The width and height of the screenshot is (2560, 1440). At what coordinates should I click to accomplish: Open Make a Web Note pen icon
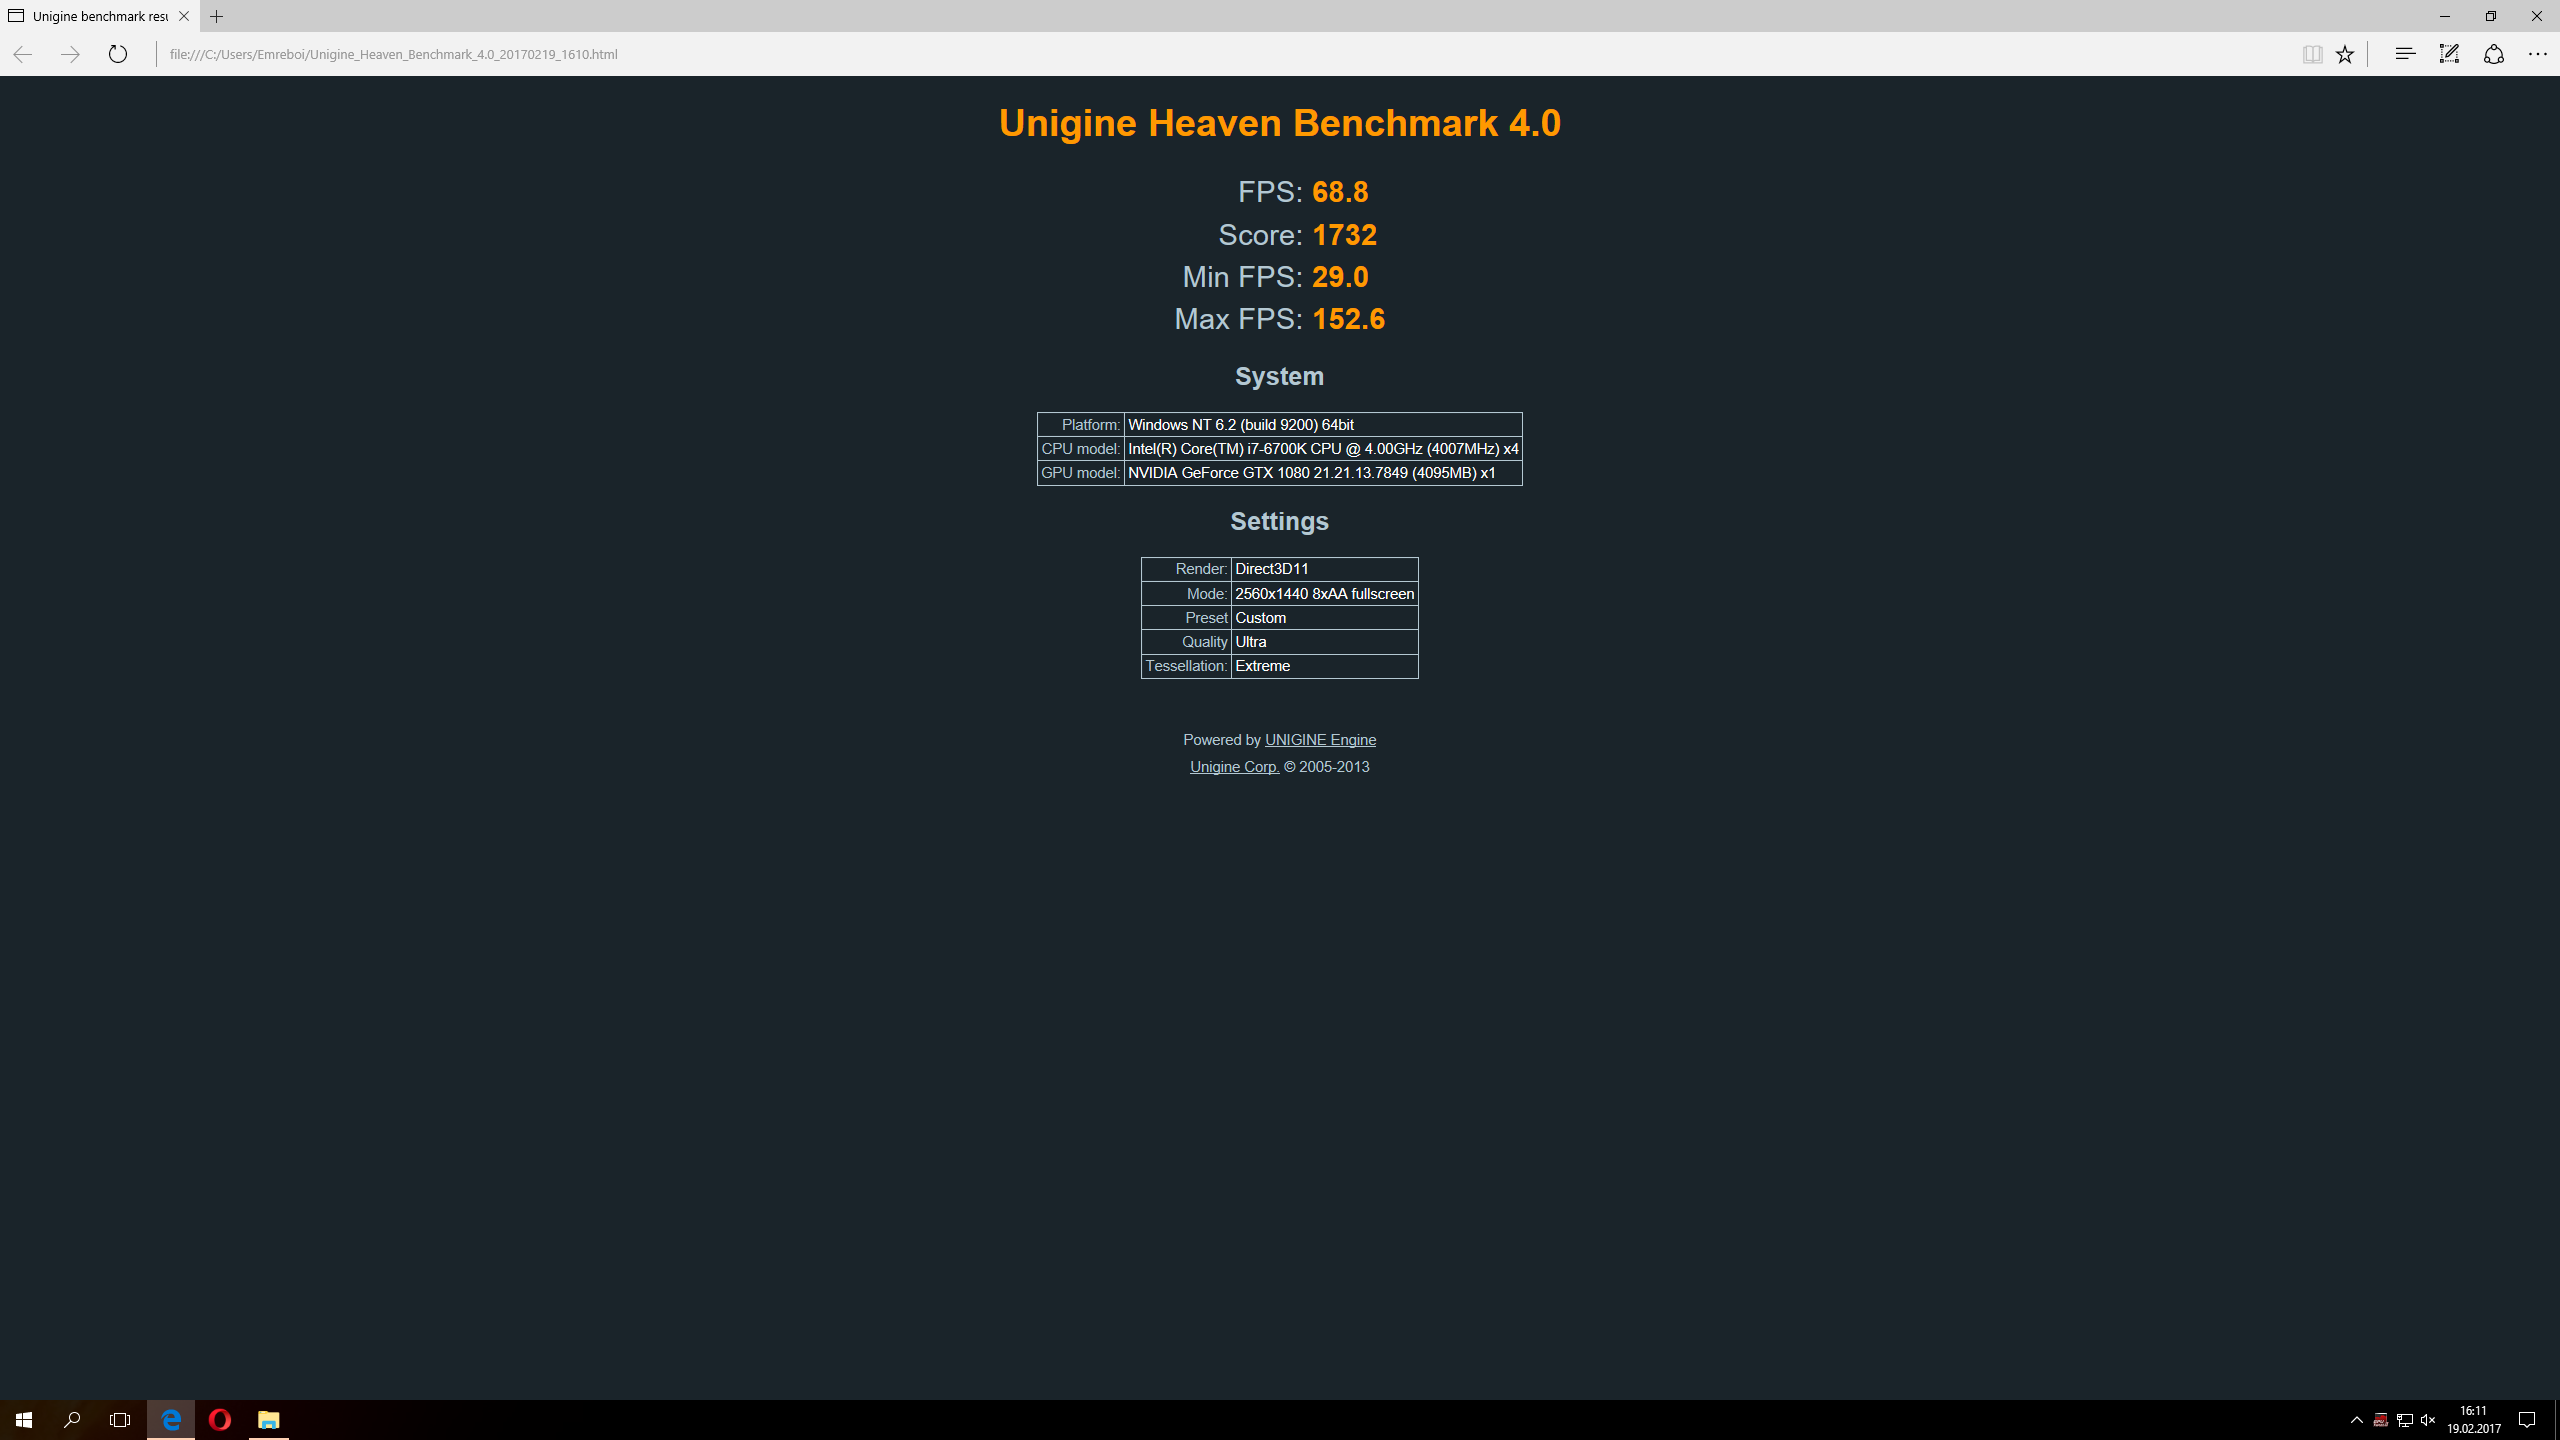click(x=2449, y=54)
